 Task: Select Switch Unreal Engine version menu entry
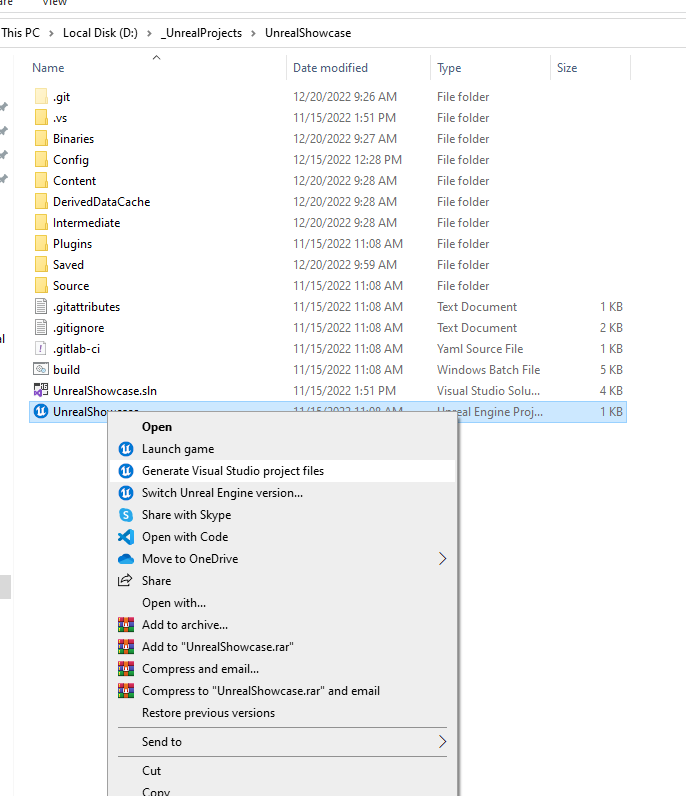pos(222,493)
